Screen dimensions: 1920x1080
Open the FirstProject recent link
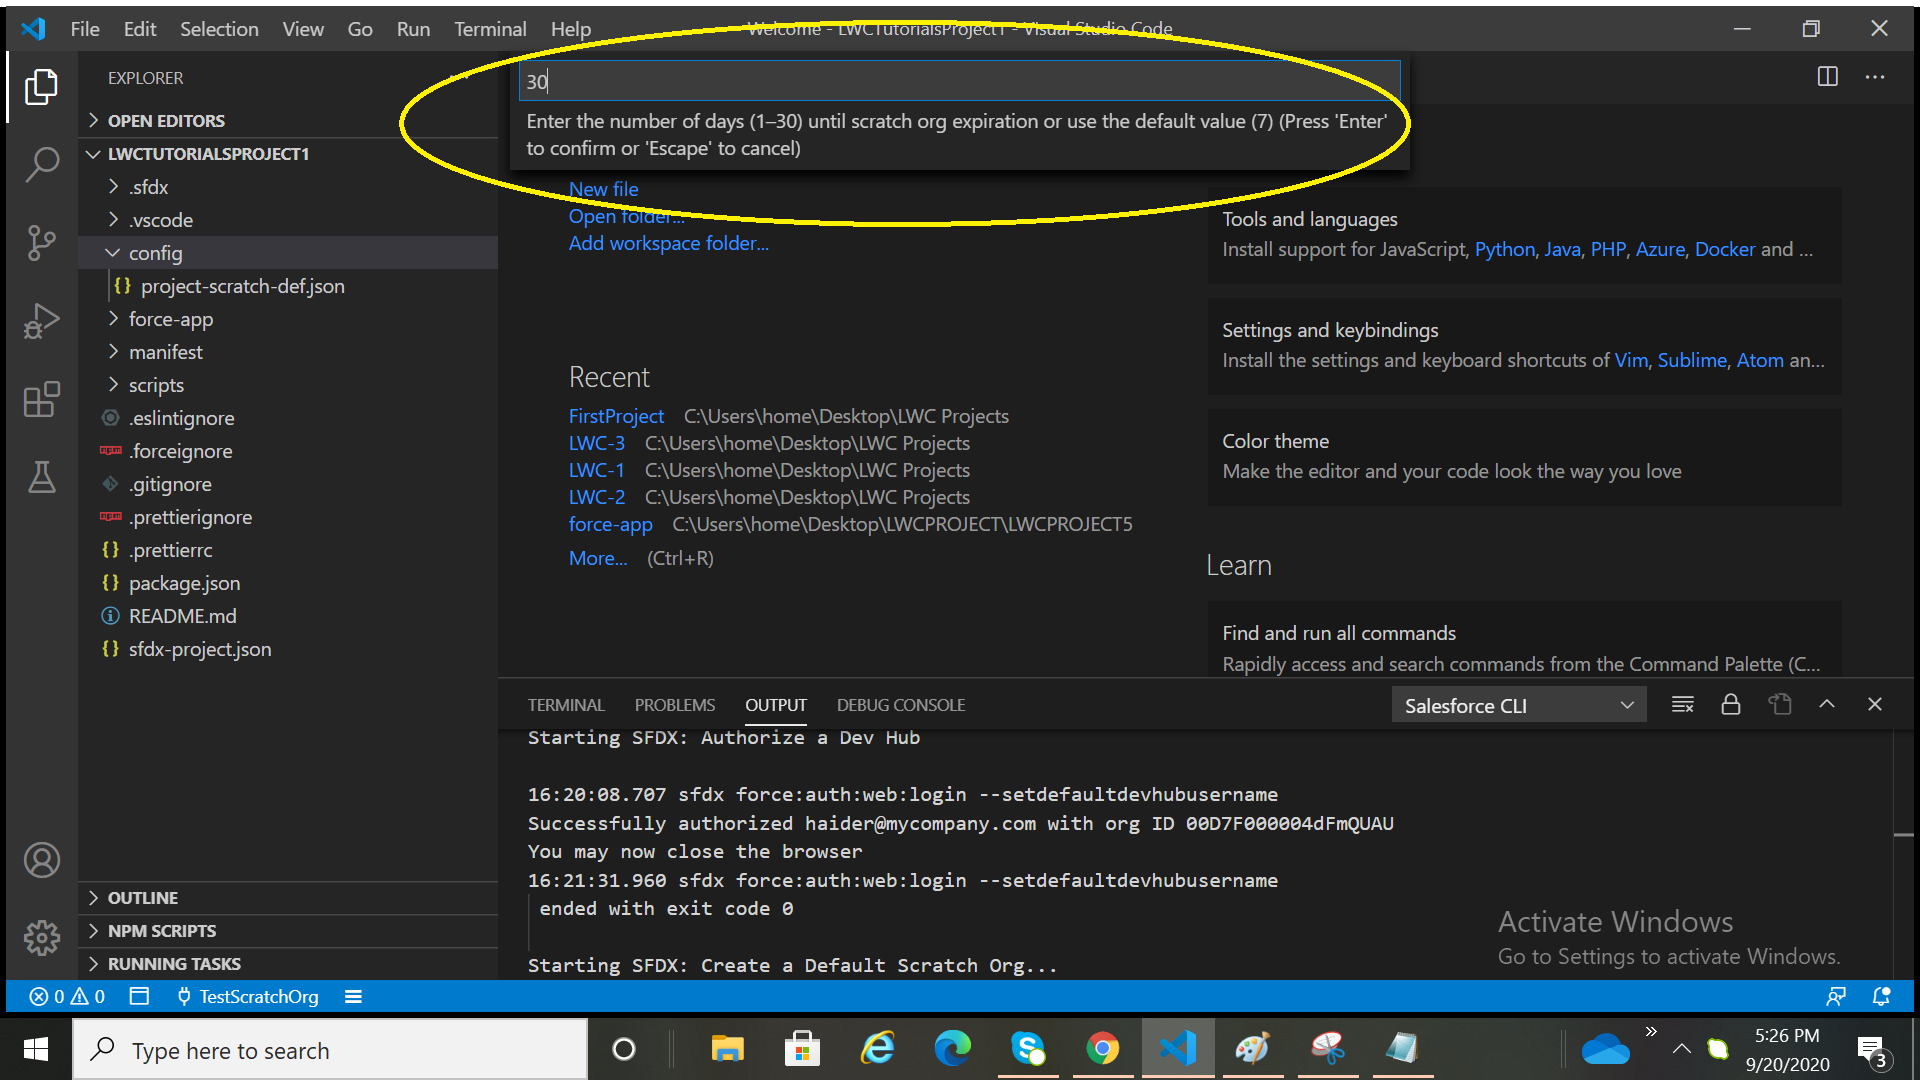pos(615,416)
